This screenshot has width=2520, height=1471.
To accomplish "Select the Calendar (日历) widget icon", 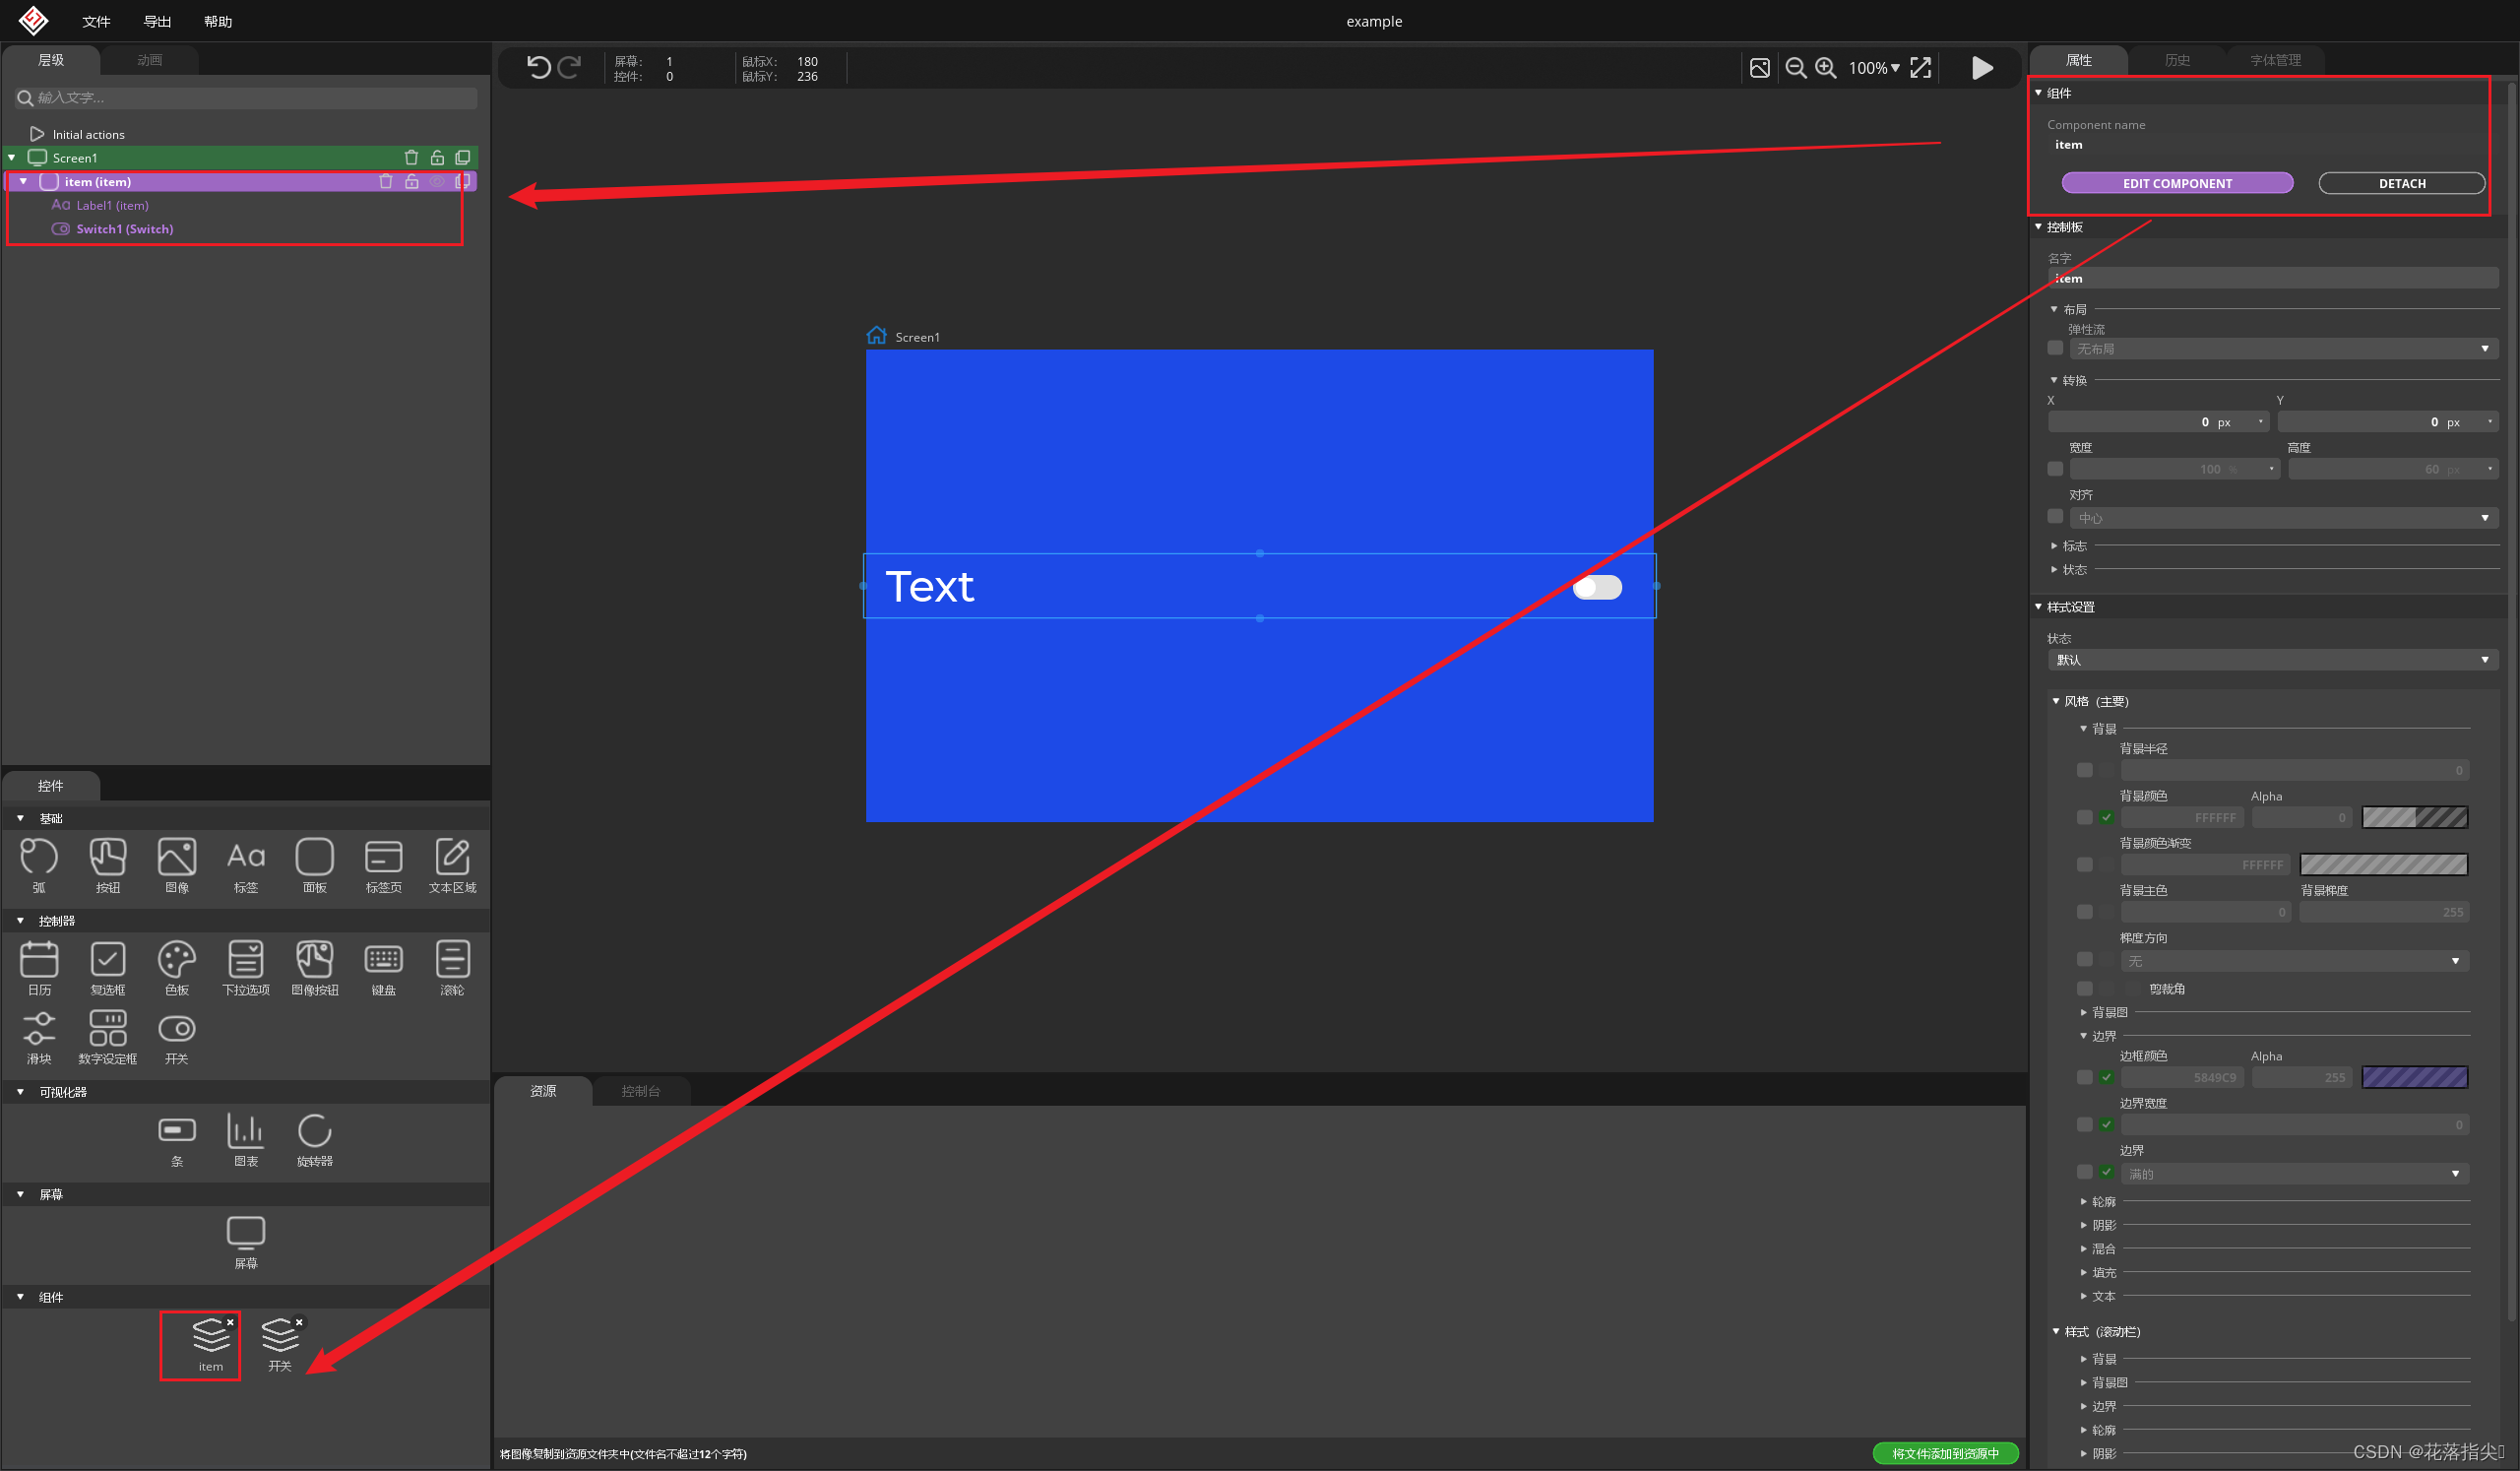I will coord(39,961).
